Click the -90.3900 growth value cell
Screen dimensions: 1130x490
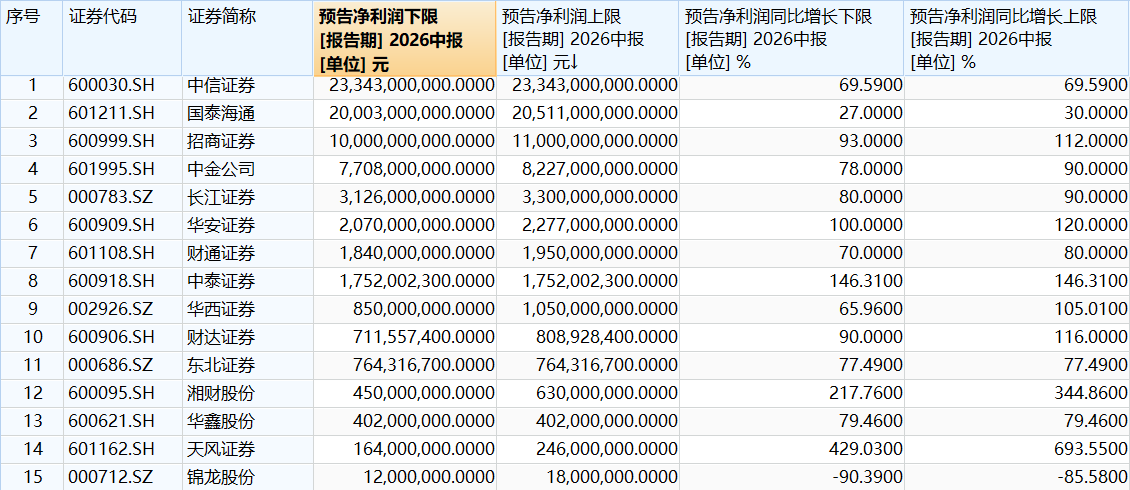[791, 477]
